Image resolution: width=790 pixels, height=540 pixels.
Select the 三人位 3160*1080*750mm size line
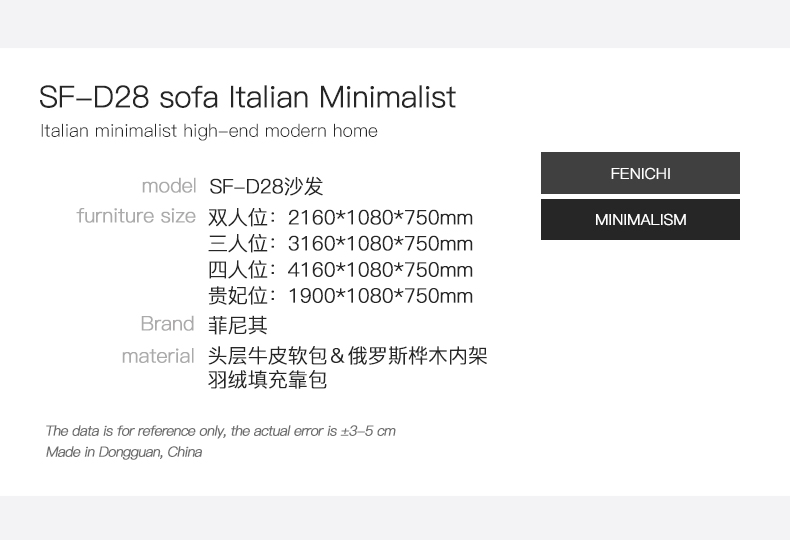340,244
